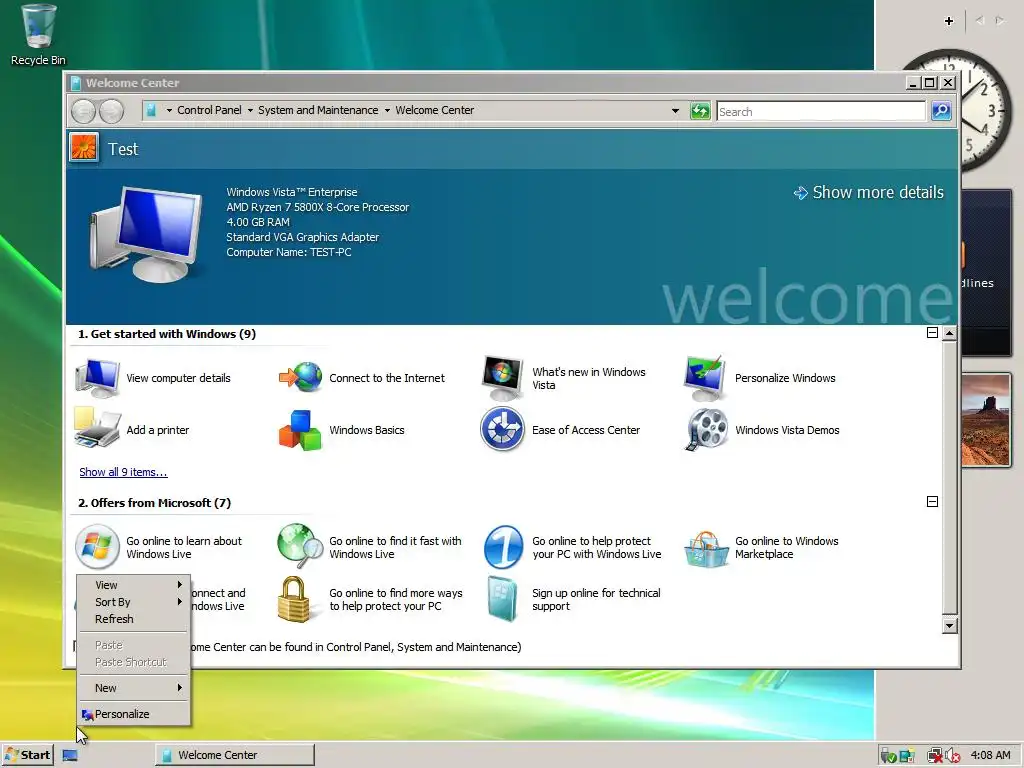Click the leftmost green shield tray icon

coord(888,756)
